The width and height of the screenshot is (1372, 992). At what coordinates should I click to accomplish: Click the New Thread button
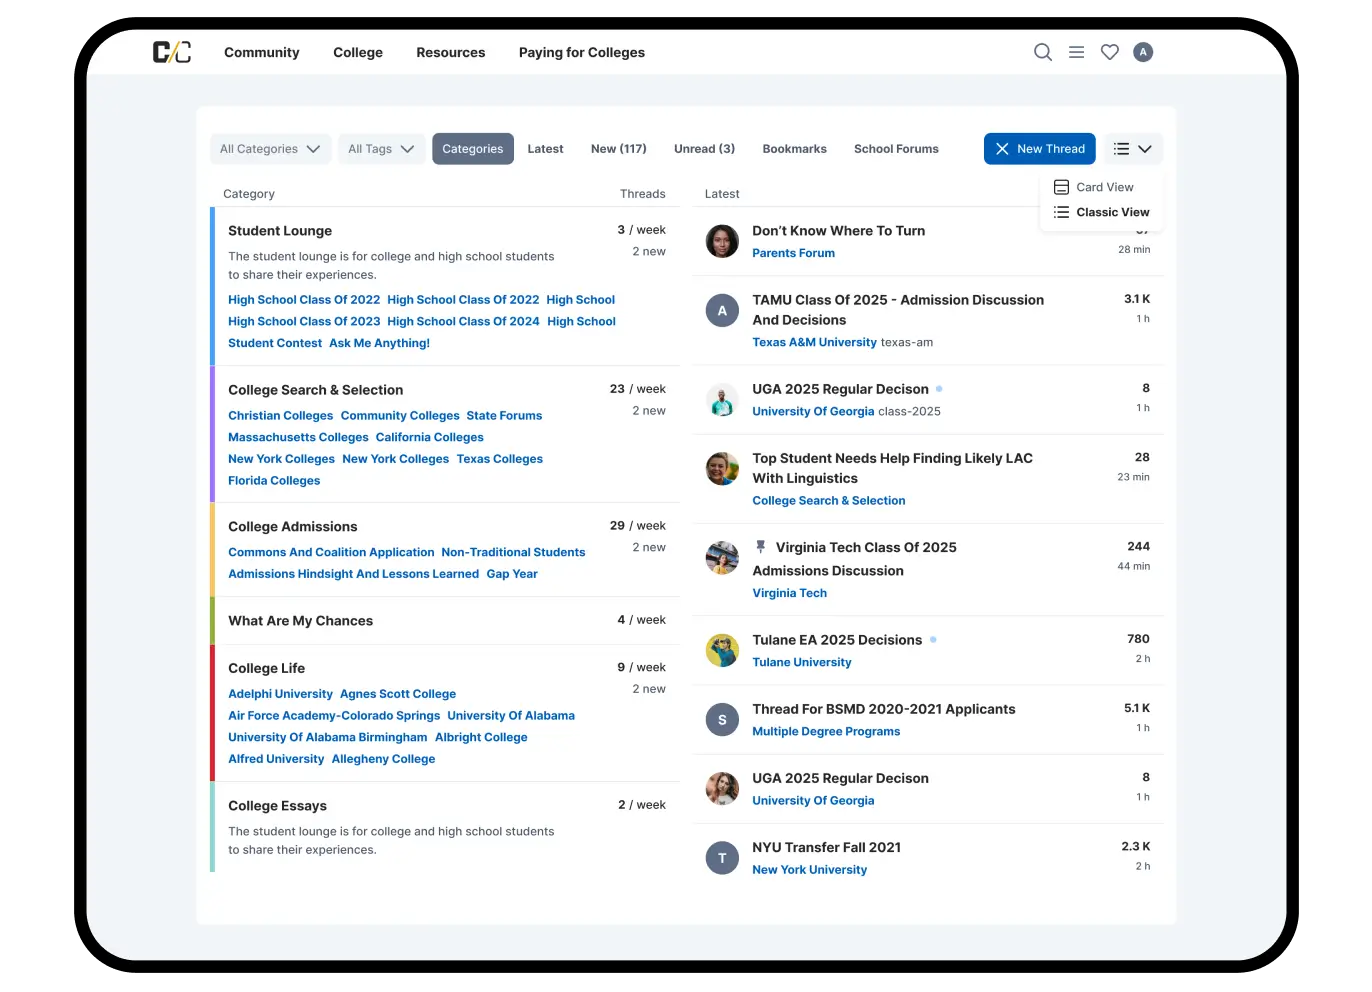coord(1039,149)
